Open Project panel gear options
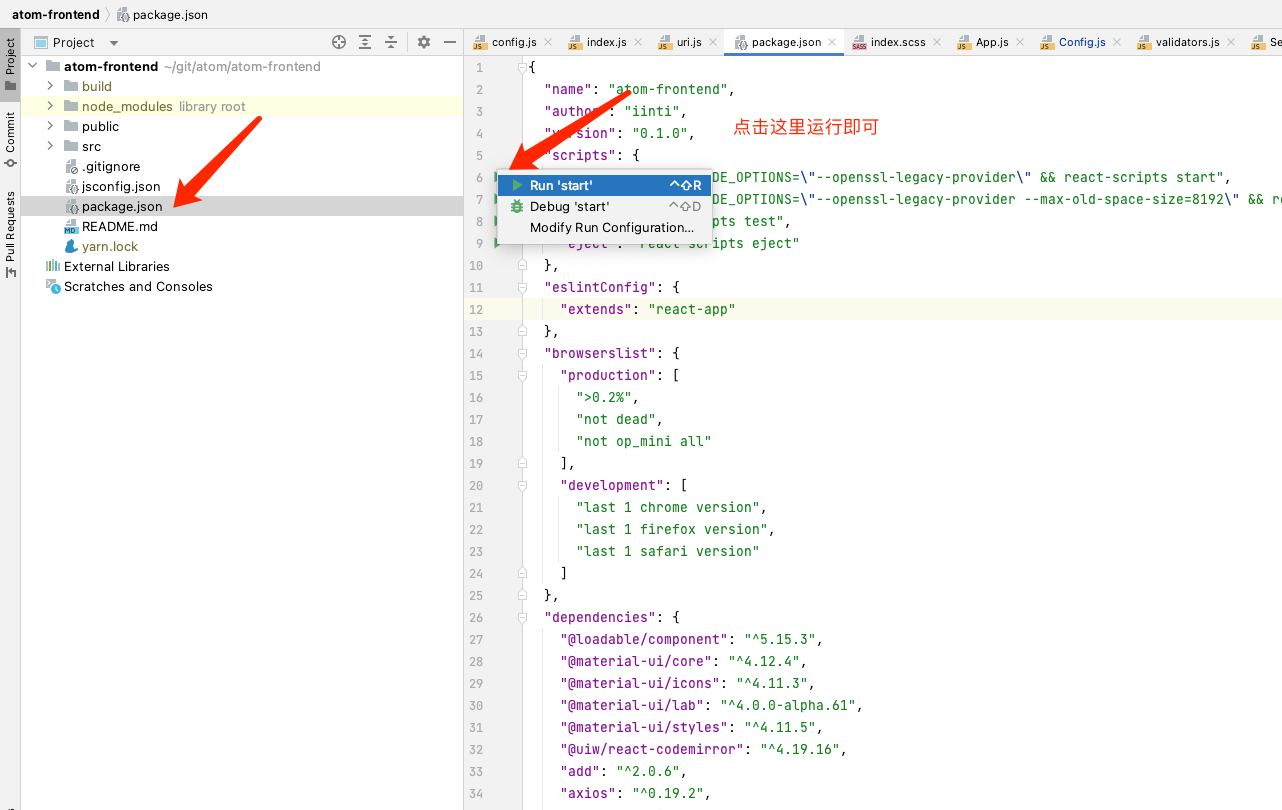1282x810 pixels. 424,42
